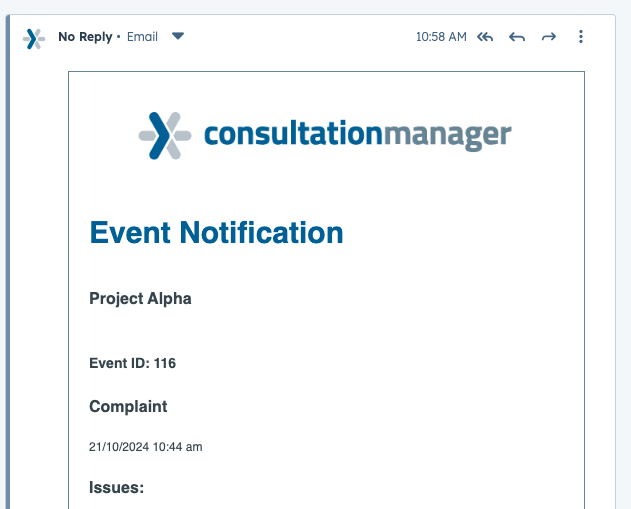631x509 pixels.
Task: Click the Event ID: 116 line
Action: (132, 363)
